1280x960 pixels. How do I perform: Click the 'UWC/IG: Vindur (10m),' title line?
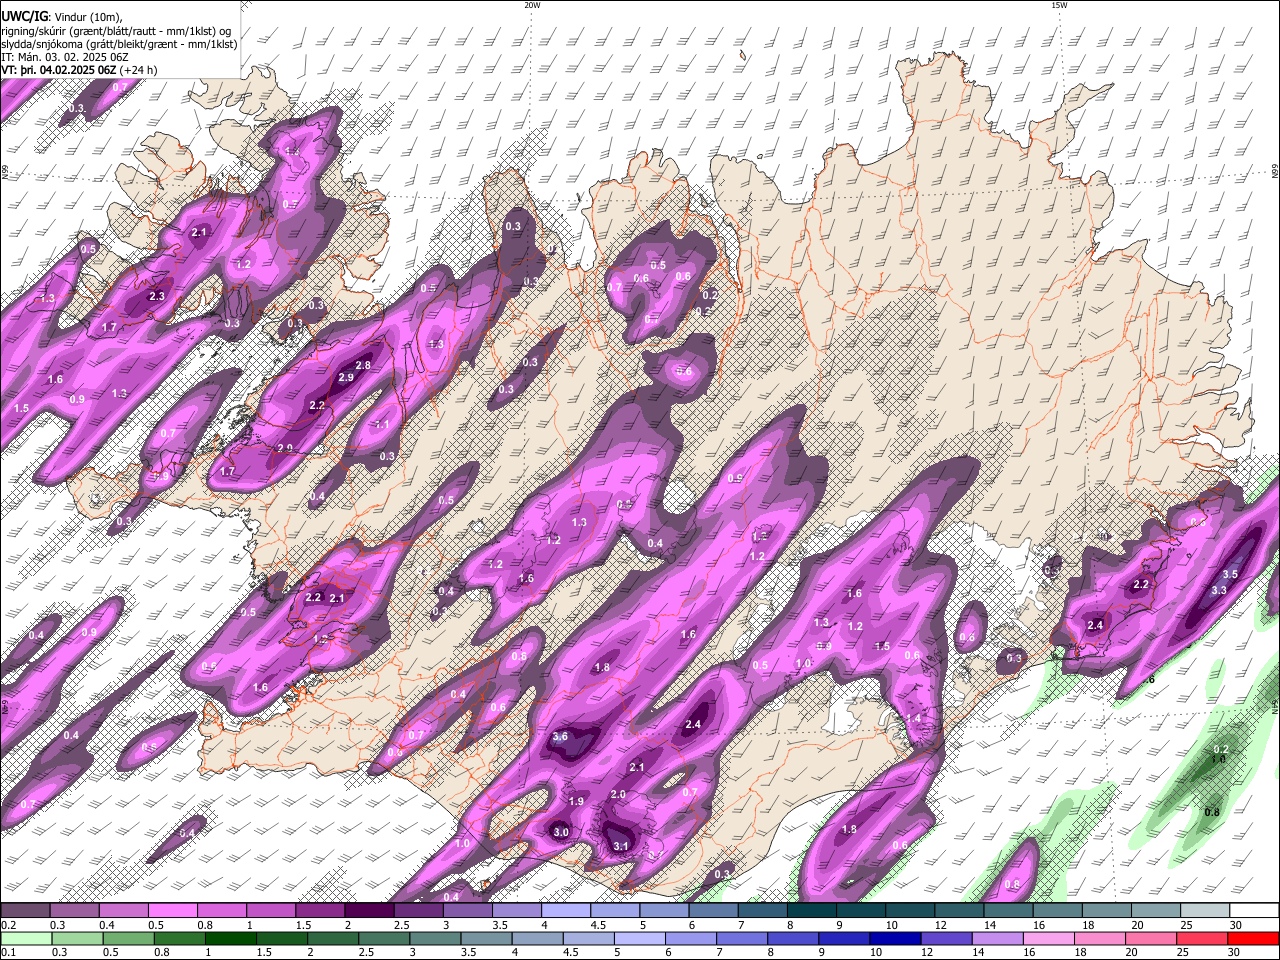point(62,16)
